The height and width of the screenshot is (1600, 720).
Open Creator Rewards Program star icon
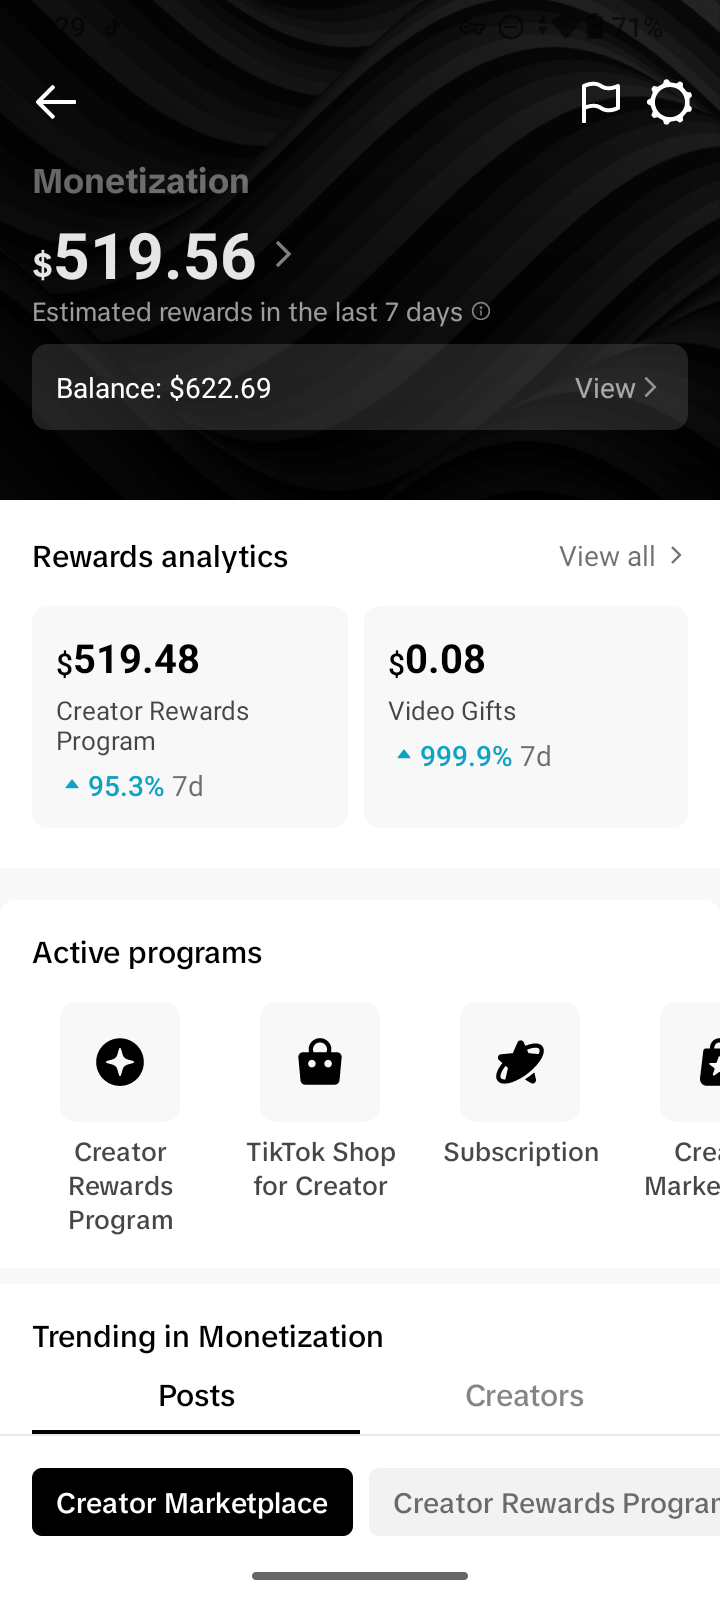[x=120, y=1062]
